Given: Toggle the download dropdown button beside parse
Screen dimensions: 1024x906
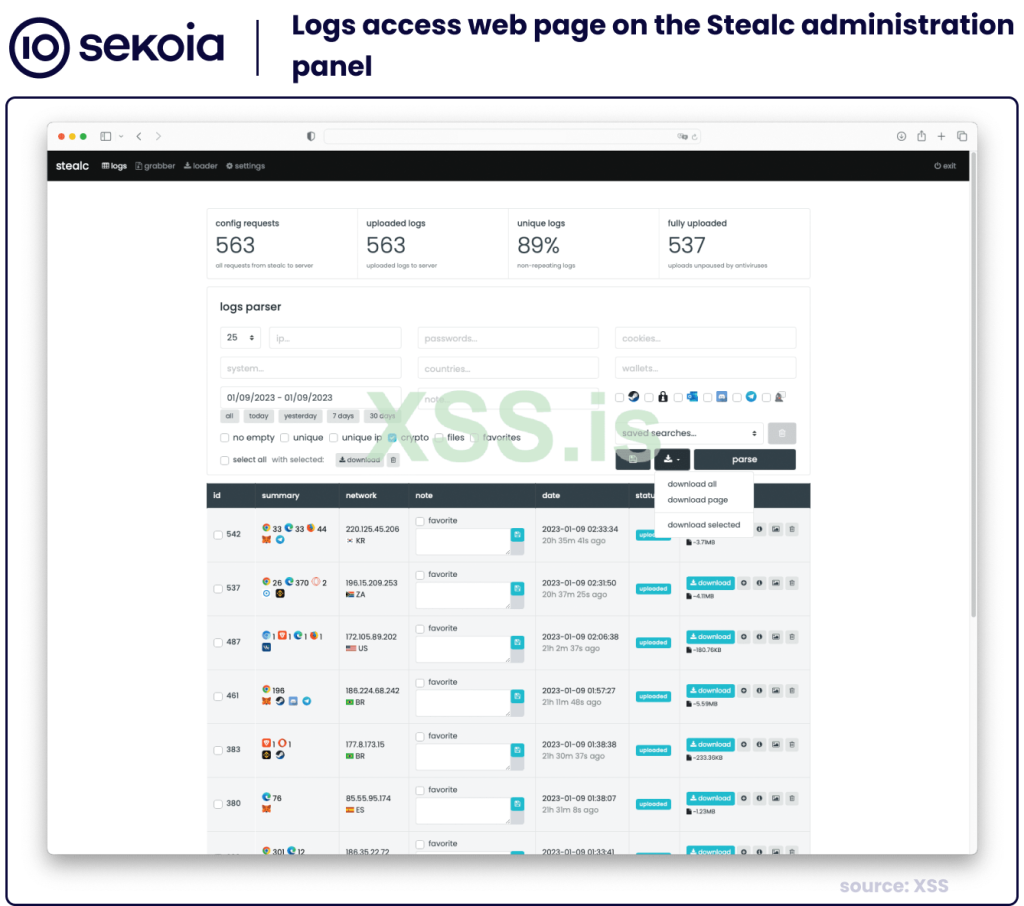Looking at the screenshot, I should [672, 459].
